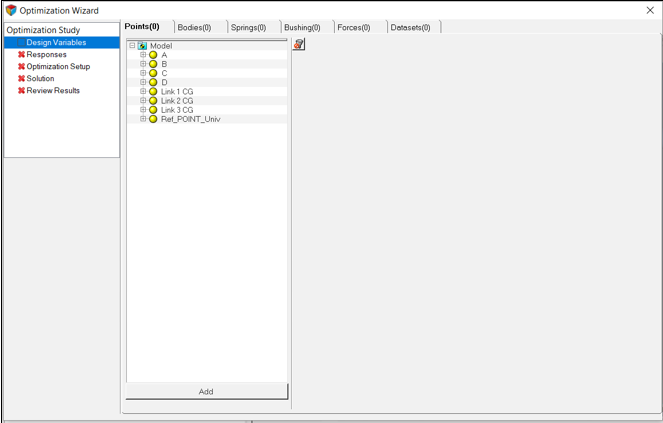Open the Springs(0) tab
The image size is (663, 423).
tap(248, 27)
